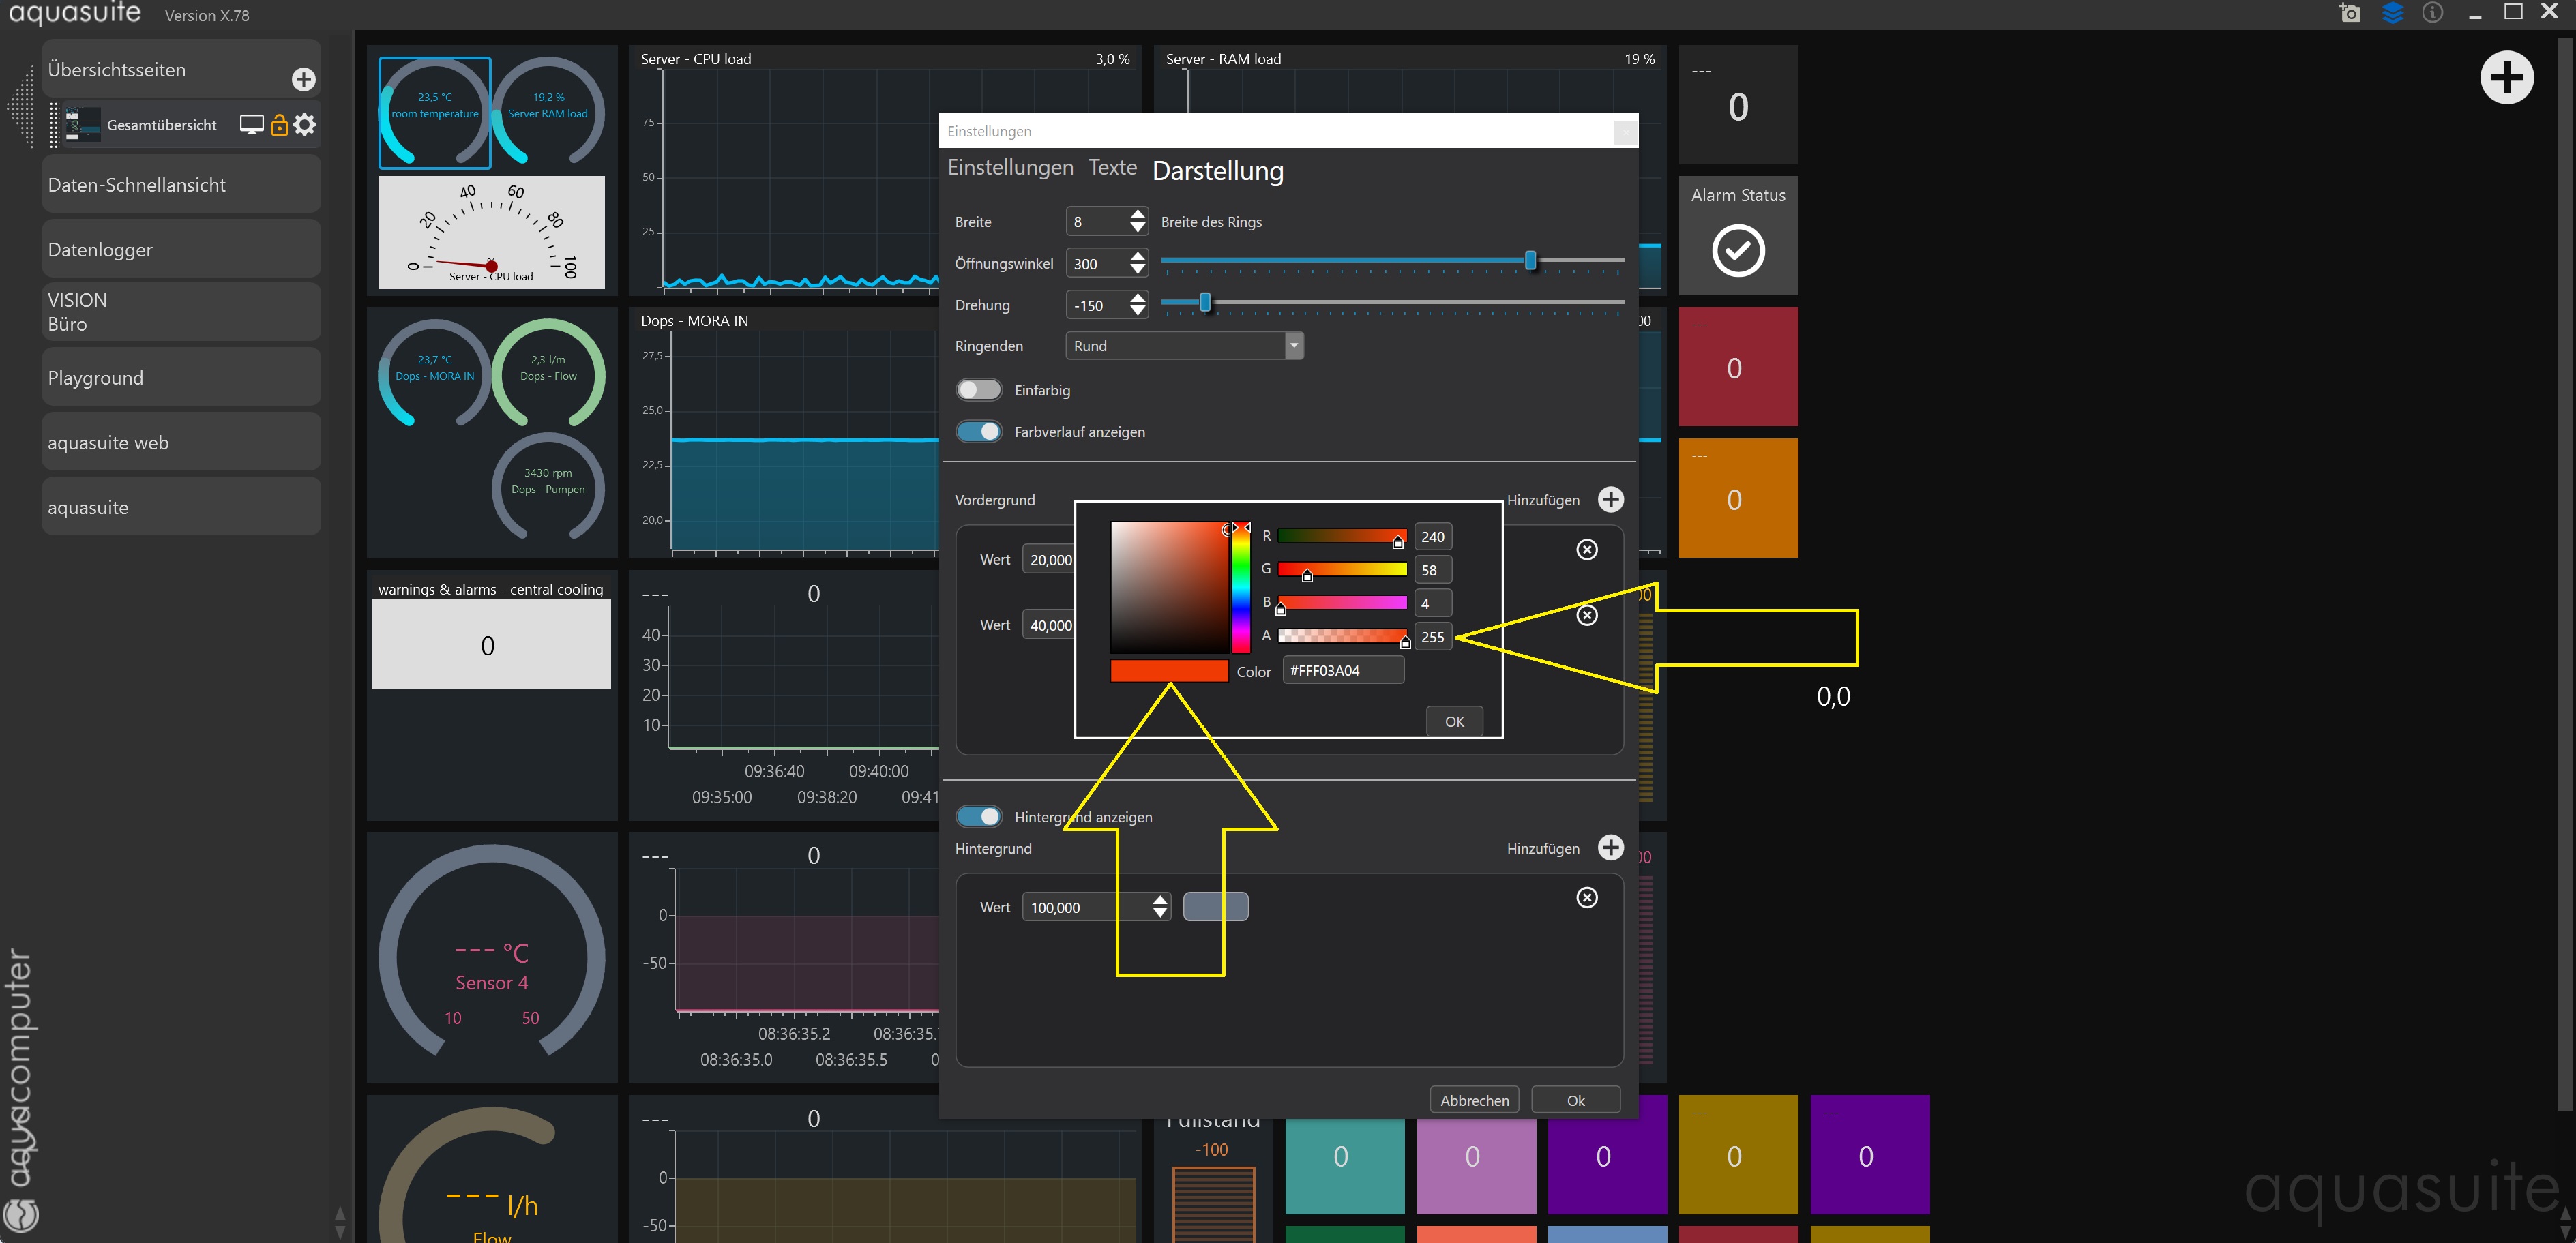
Task: Add a Vordergrund entry with Hinzufügen plus
Action: point(1610,500)
